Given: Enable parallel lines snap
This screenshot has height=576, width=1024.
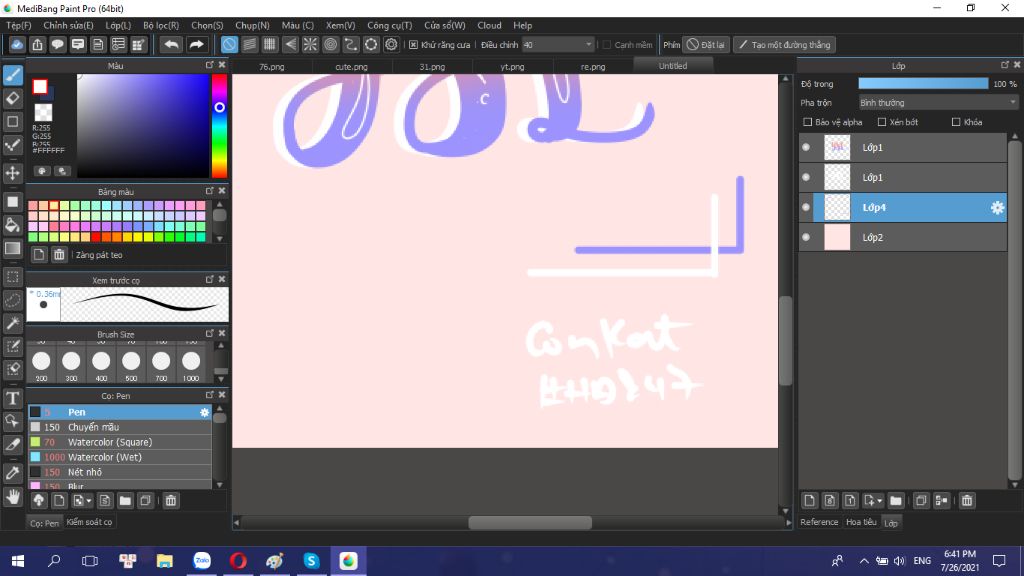Looking at the screenshot, I should pos(249,44).
